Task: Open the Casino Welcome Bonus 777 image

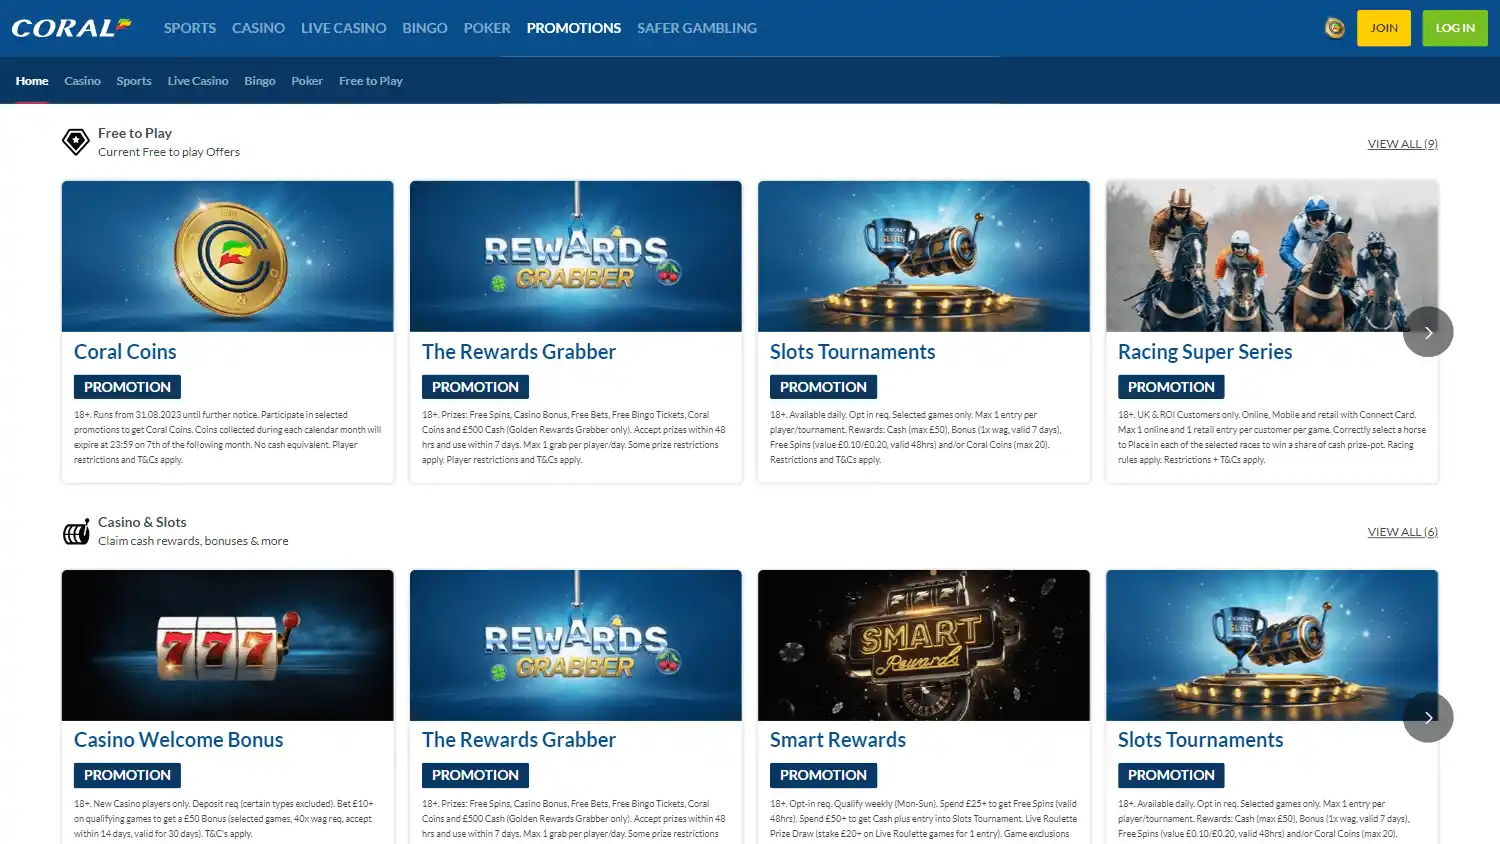Action: (x=228, y=645)
